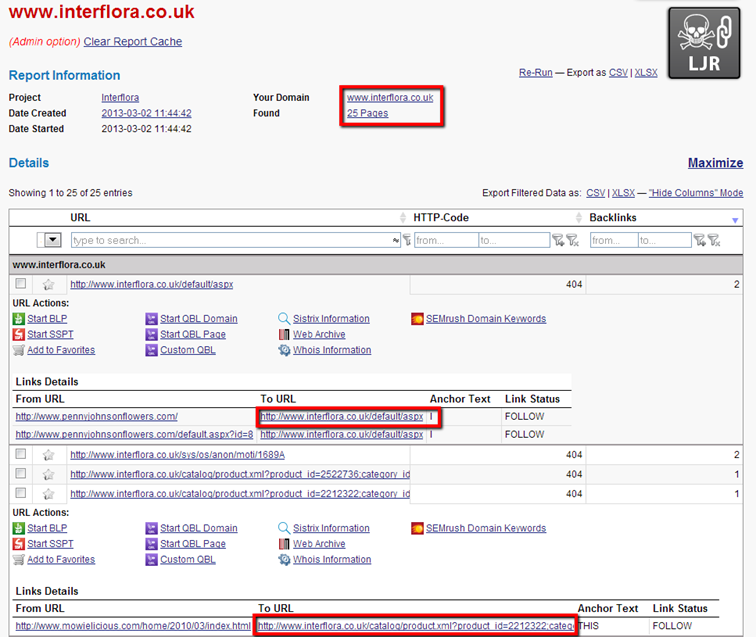Open From URL mowielicious.com index.html link
The height and width of the screenshot is (637, 756).
pos(133,626)
